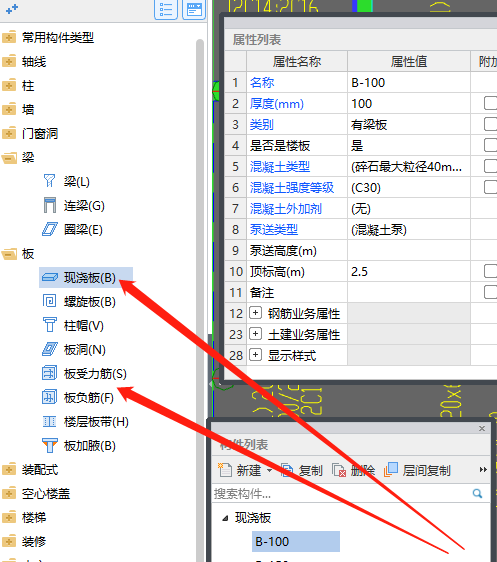The image size is (497, 562).
Task: Edit the 顶标高 value cell 2.5
Action: tap(408, 271)
